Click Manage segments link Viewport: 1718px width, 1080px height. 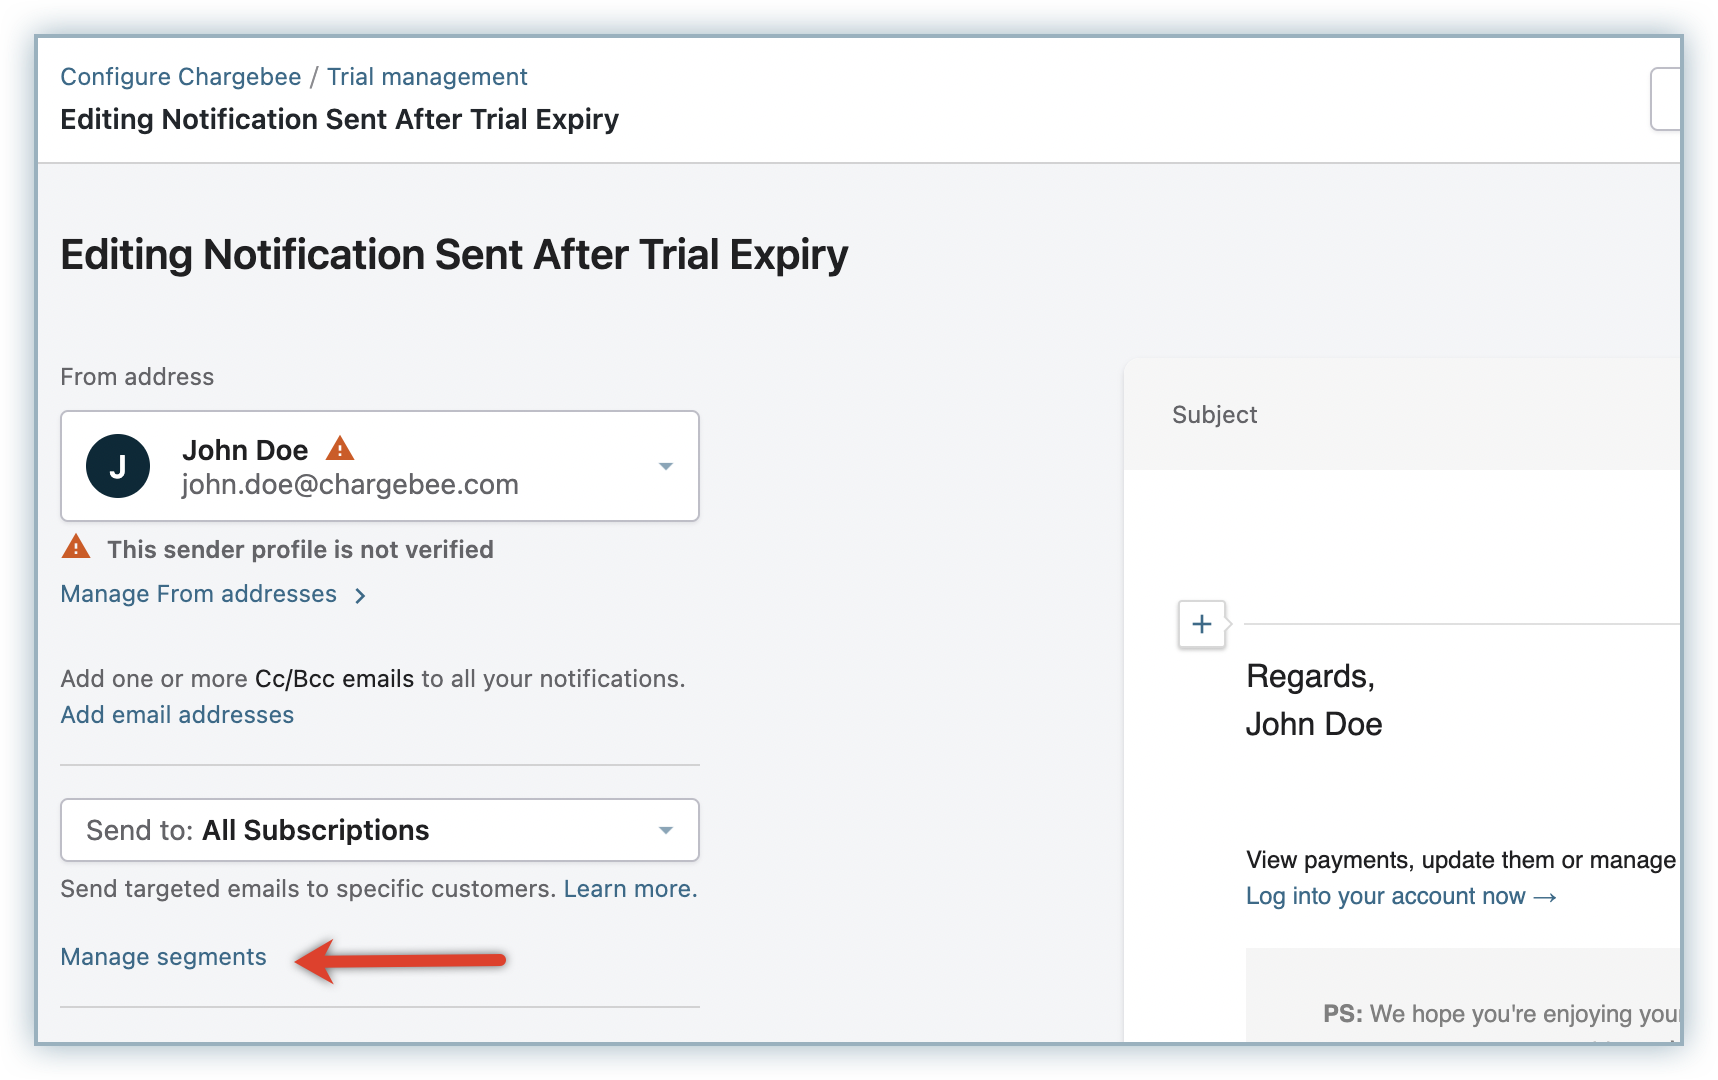(x=164, y=957)
